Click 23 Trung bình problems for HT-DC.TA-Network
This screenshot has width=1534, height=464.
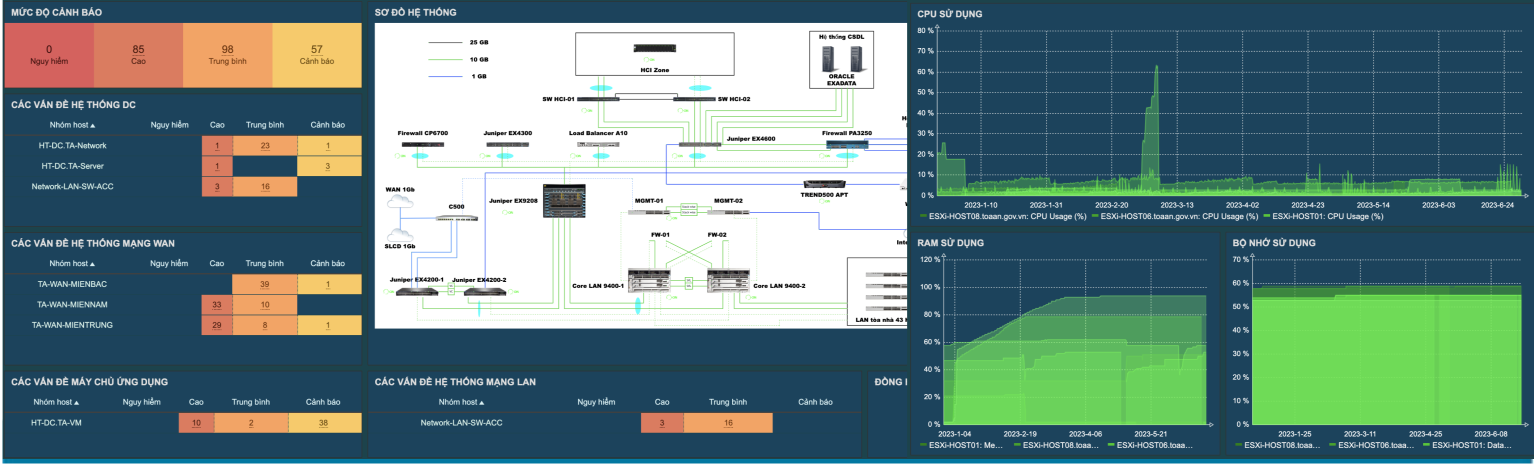click(265, 146)
